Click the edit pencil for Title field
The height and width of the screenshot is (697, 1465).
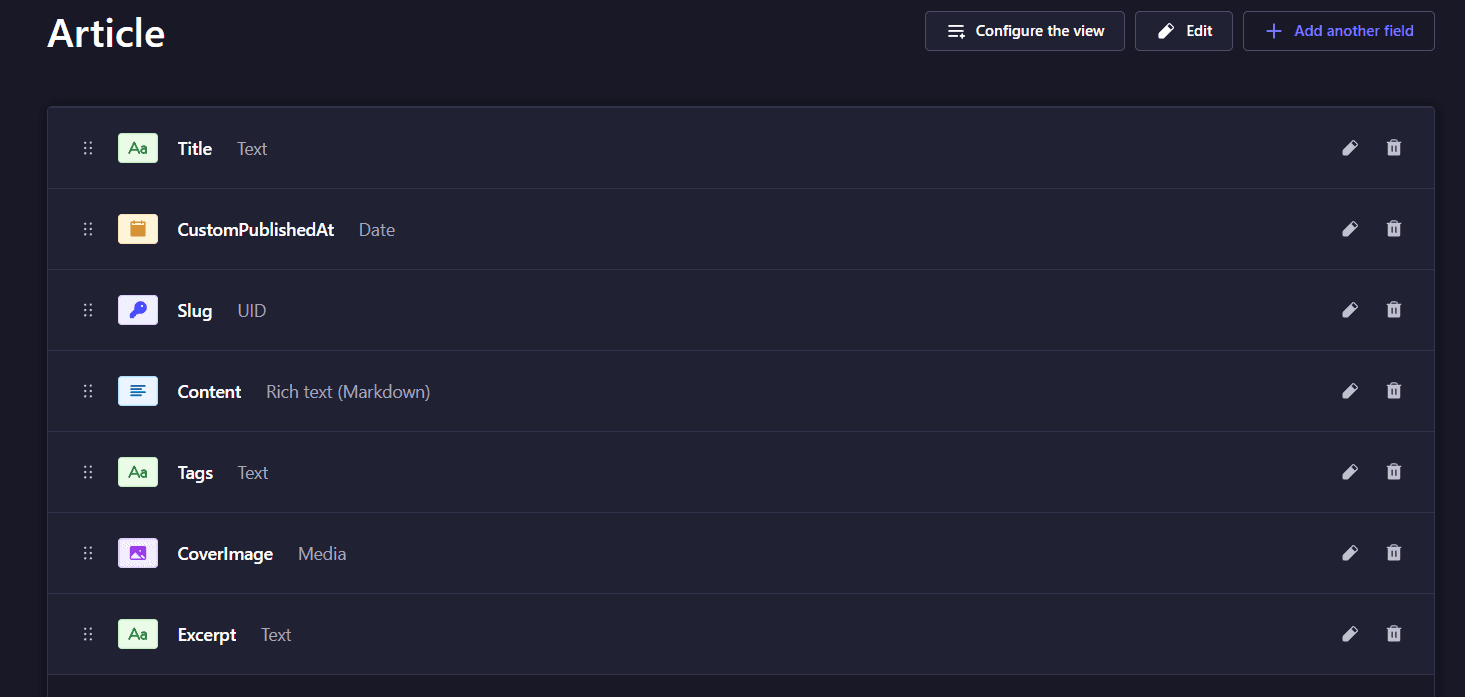1350,148
